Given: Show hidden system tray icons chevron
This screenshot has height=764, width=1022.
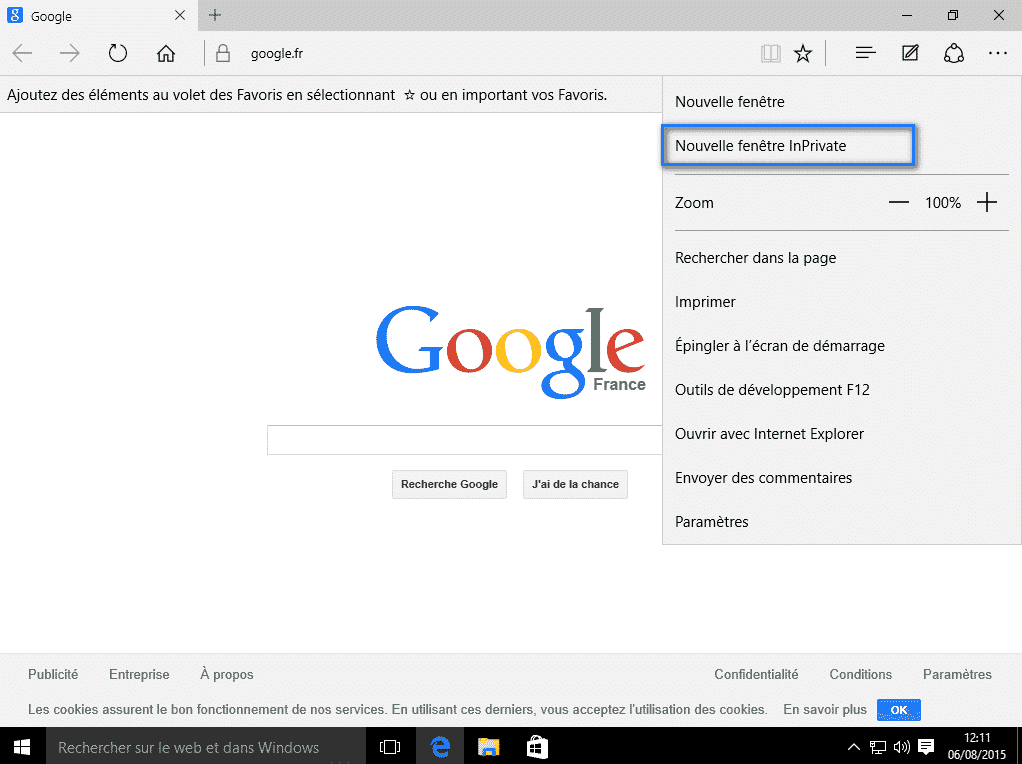Looking at the screenshot, I should (x=854, y=747).
